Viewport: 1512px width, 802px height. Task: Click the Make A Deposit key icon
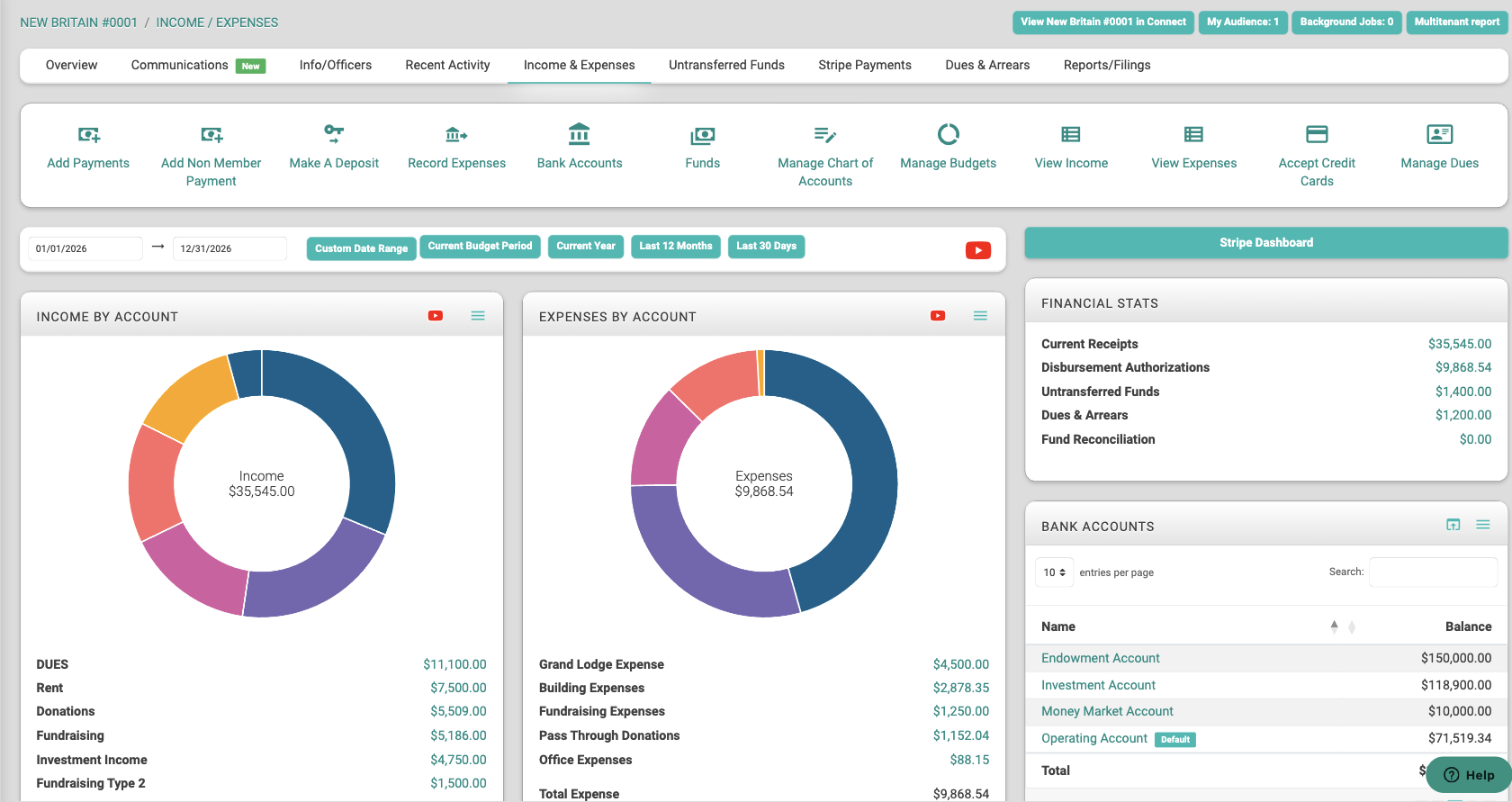tap(334, 133)
